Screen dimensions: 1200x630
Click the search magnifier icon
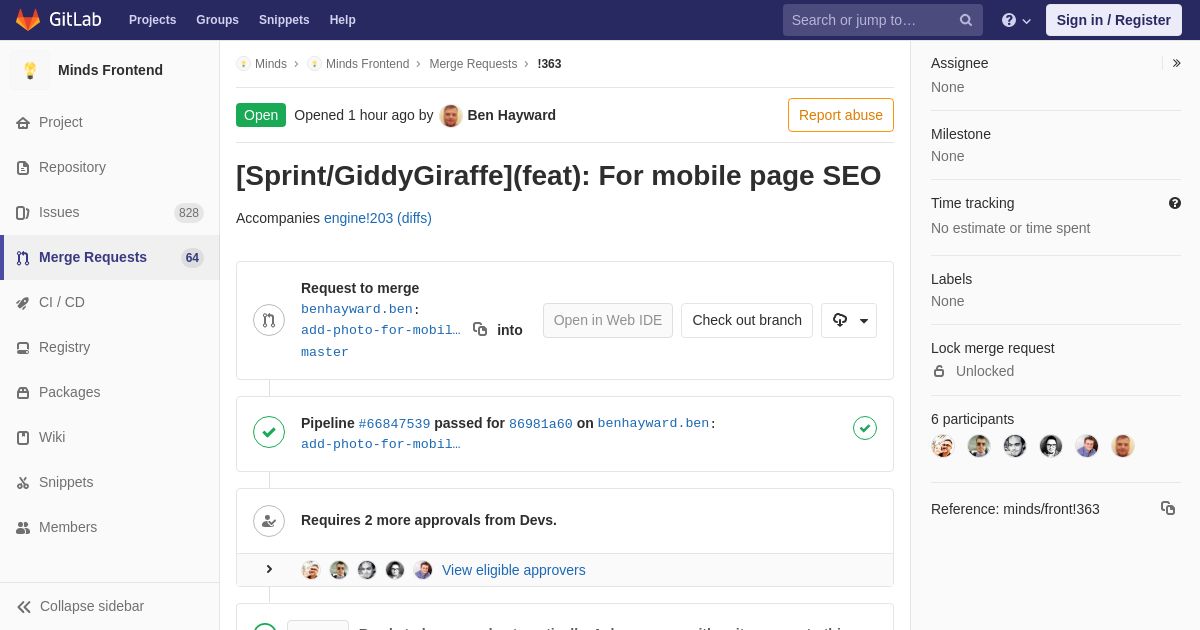965,20
